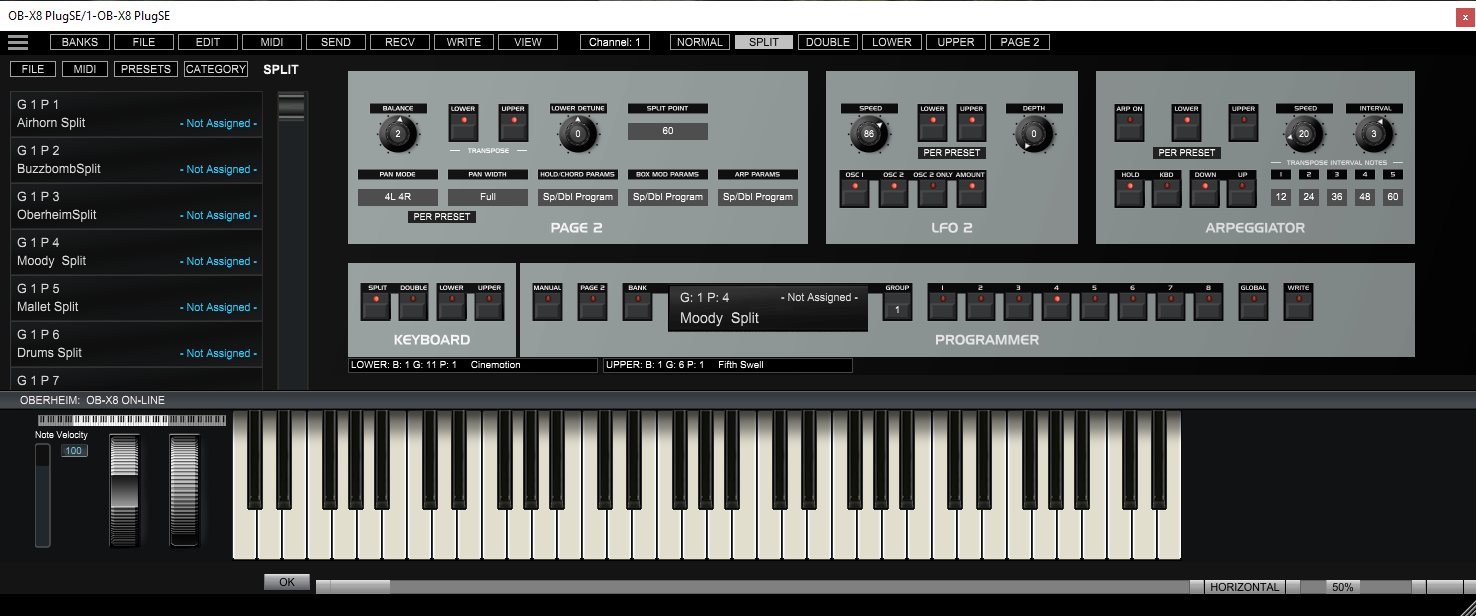Open the Pan Mode 4L 4R selector

pos(398,197)
